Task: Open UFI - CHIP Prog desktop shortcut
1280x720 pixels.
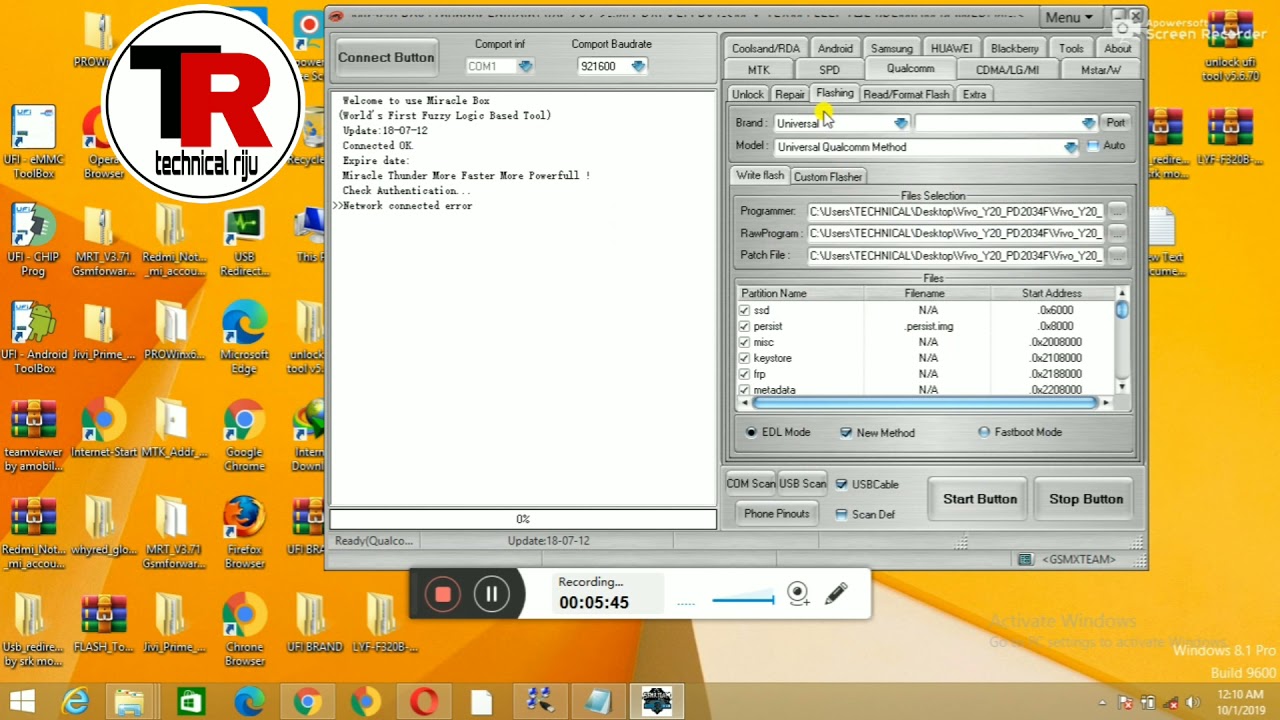Action: 34,241
